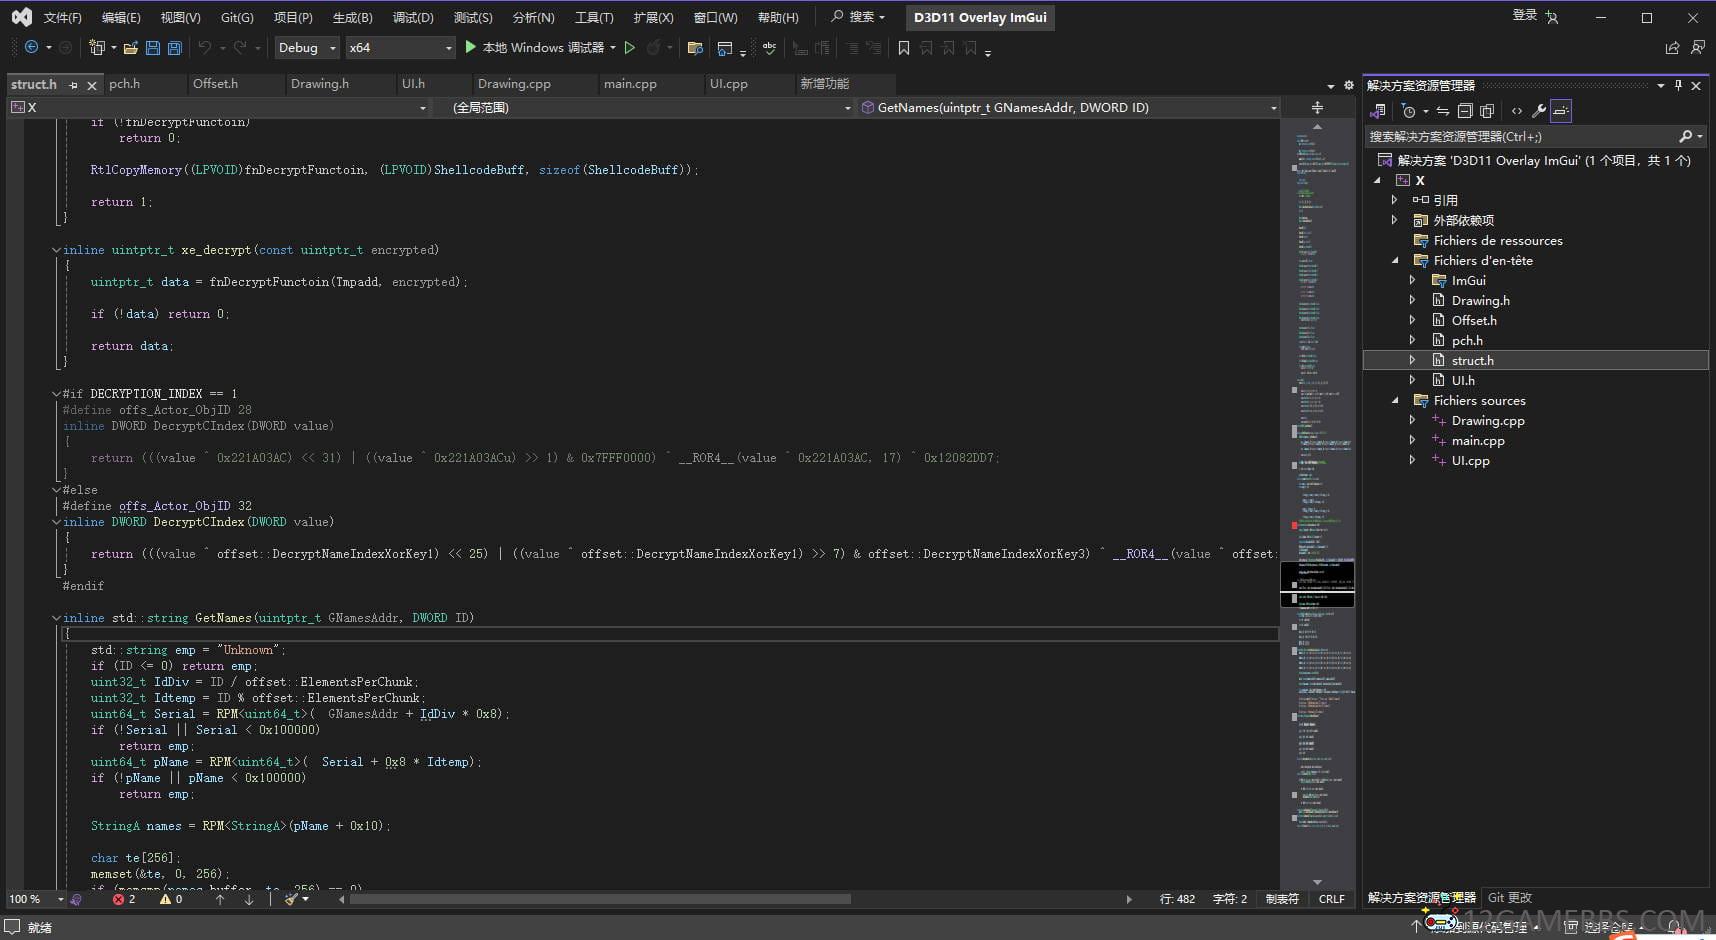Image resolution: width=1716 pixels, height=940 pixels.
Task: Toggle the pin on struct.h tab
Action: coord(73,85)
